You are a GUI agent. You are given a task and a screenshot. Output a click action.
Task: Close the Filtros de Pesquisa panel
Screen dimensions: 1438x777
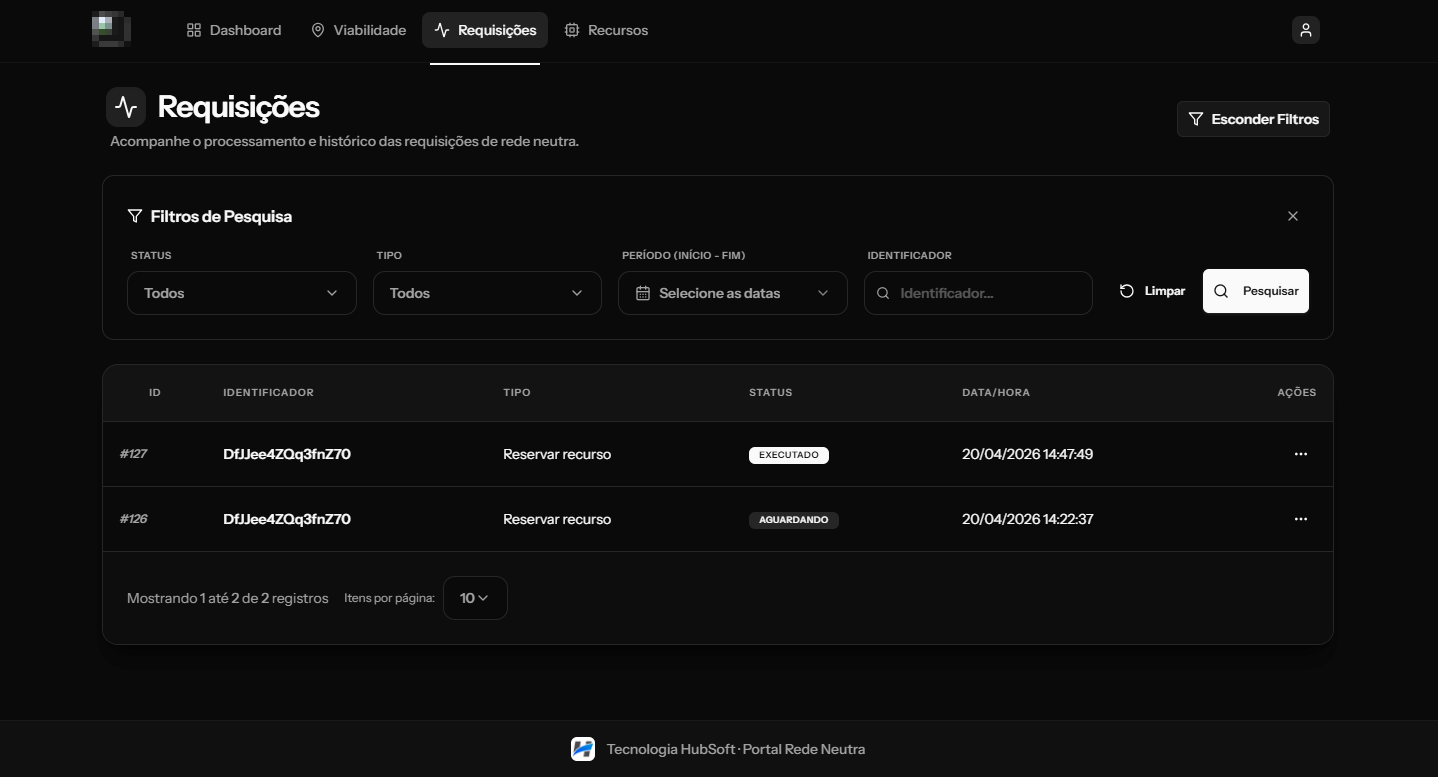click(x=1293, y=216)
